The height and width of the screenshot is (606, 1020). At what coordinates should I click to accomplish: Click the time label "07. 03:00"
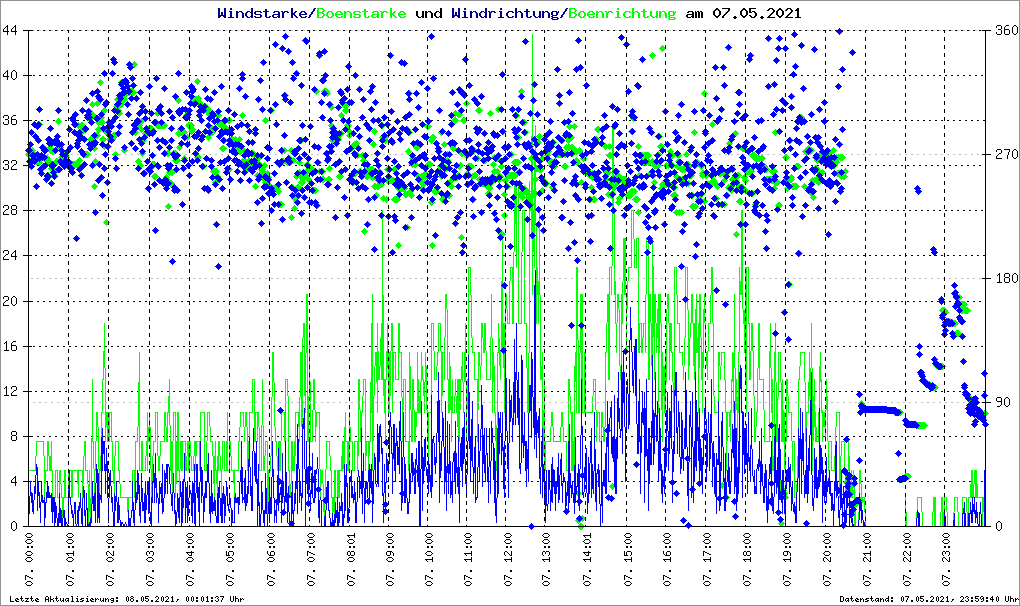pos(150,560)
